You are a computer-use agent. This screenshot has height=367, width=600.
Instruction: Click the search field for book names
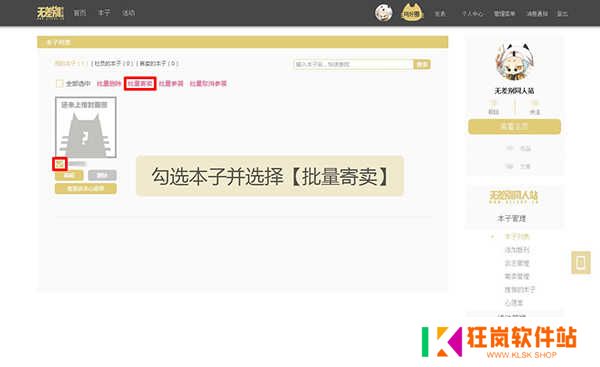(353, 64)
